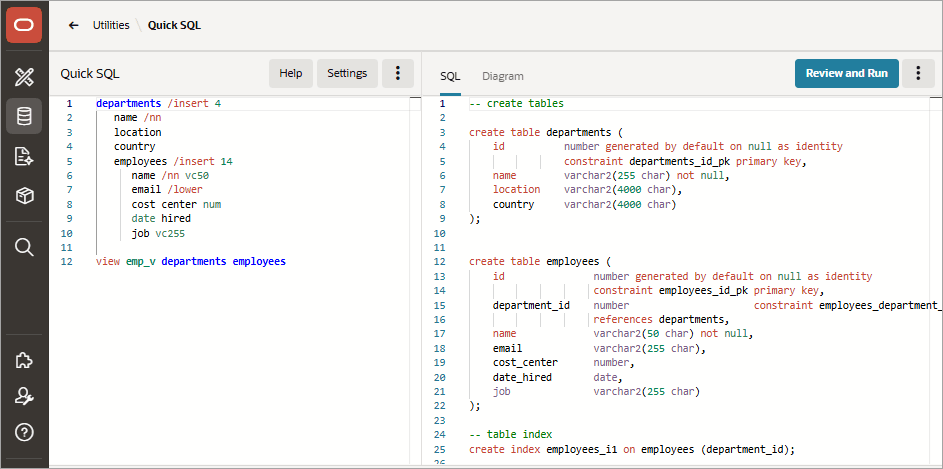
Task: Open SQL Workshop database icon
Action: pyautogui.click(x=24, y=116)
